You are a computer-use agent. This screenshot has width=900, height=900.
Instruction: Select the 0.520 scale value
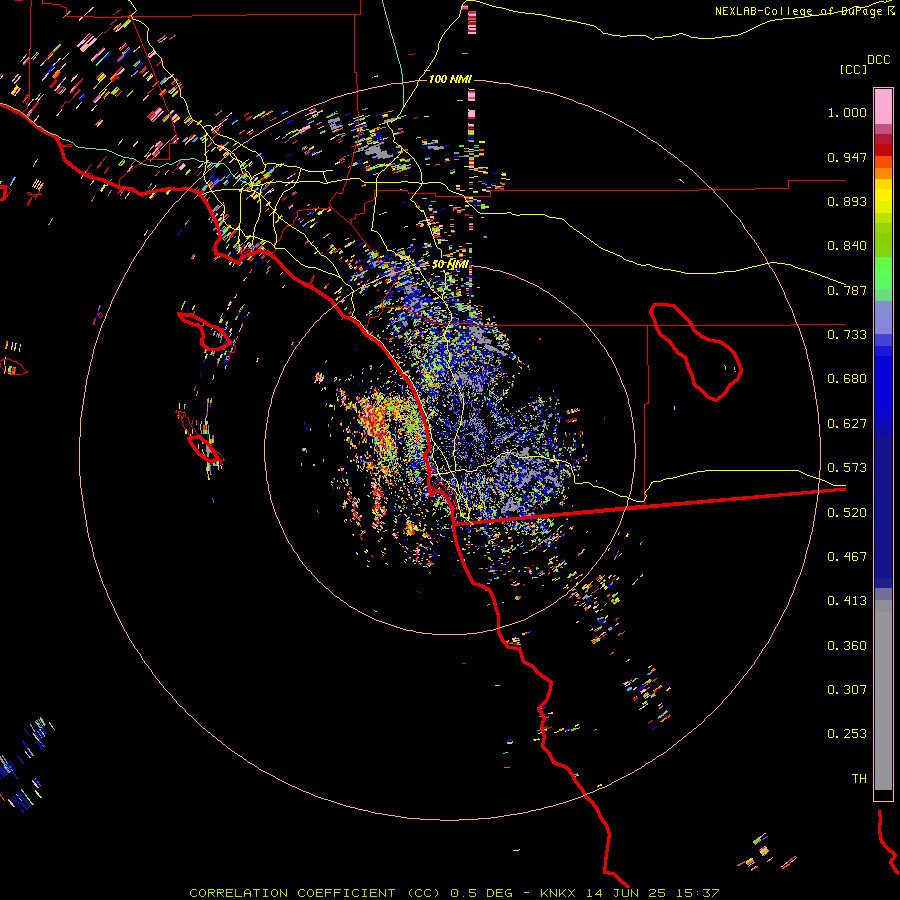pos(847,513)
